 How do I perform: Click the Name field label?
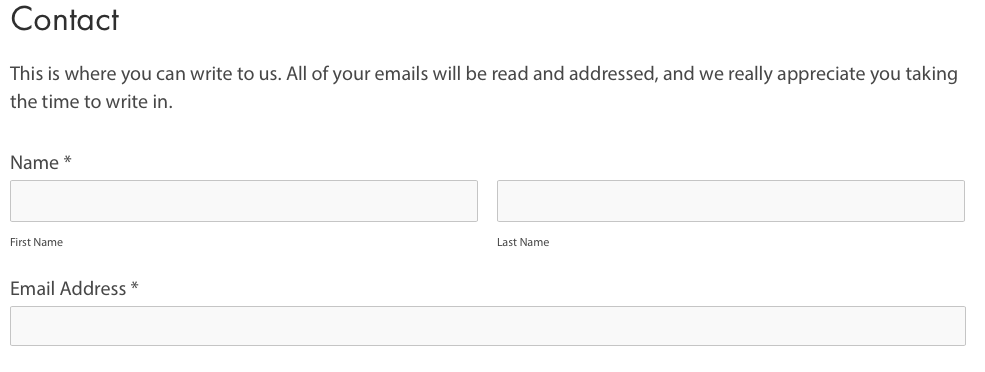coord(35,163)
